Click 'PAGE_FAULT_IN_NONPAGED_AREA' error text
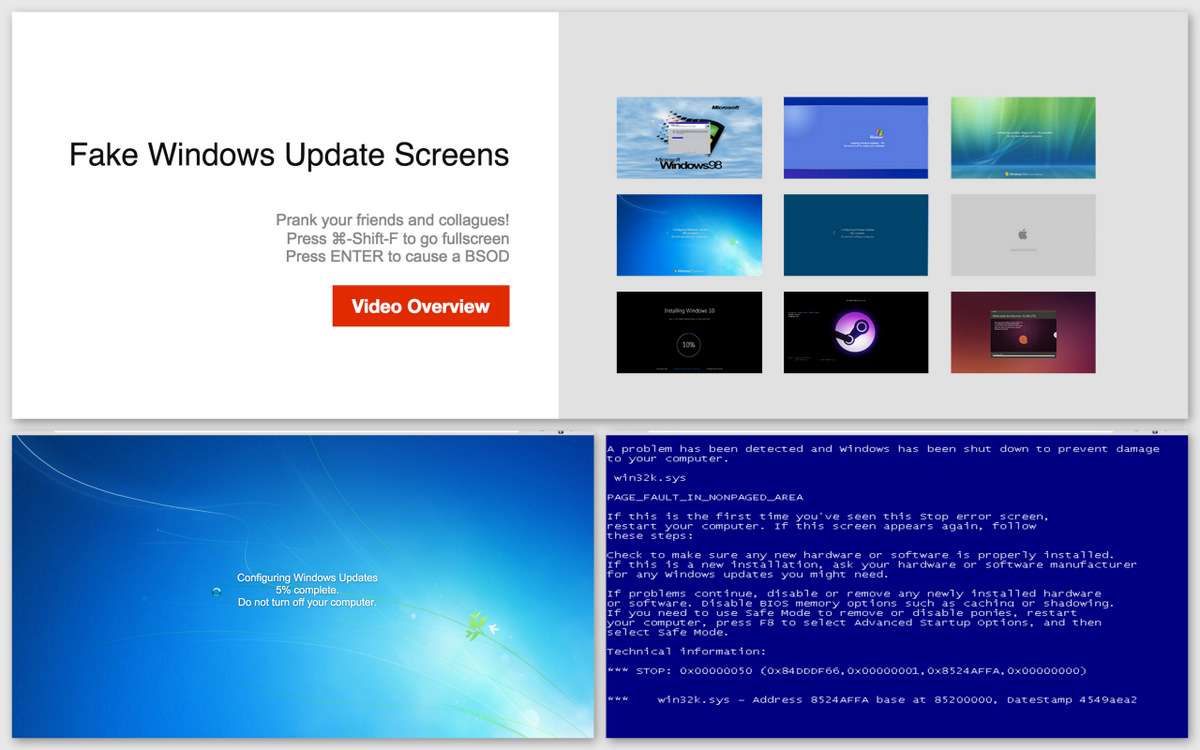Screen dimensions: 1200x750 click(705, 497)
